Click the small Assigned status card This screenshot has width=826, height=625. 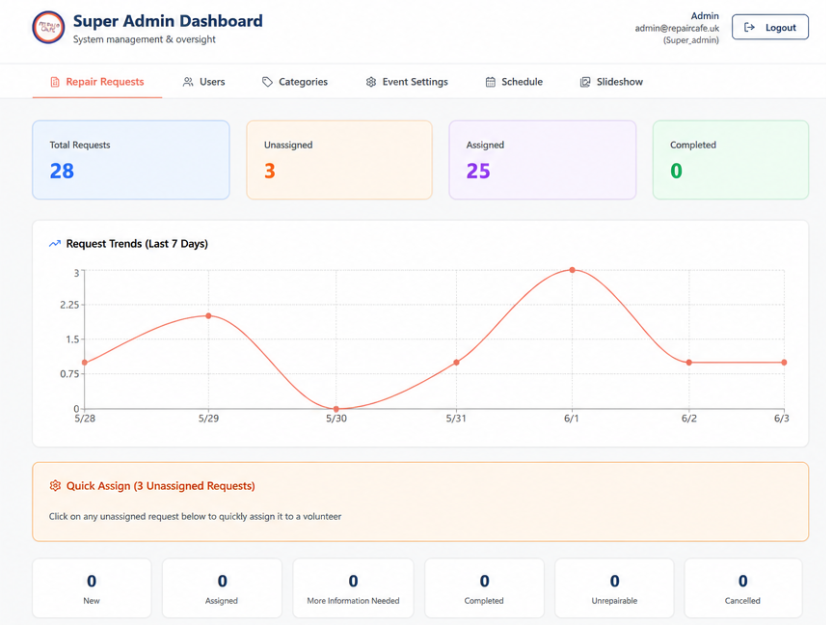click(222, 588)
